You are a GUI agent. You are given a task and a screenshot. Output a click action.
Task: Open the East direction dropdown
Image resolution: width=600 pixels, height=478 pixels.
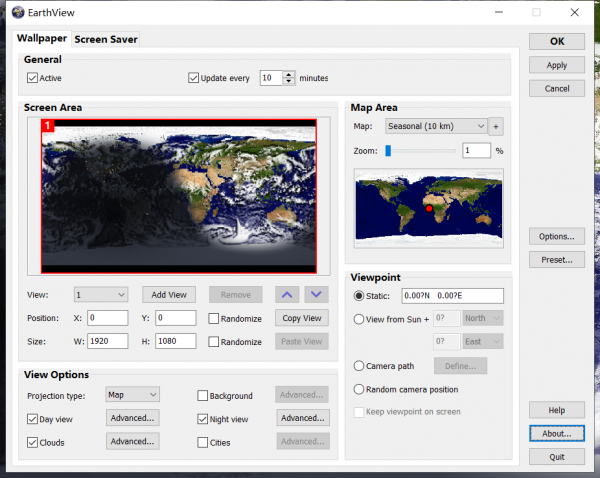tap(483, 342)
